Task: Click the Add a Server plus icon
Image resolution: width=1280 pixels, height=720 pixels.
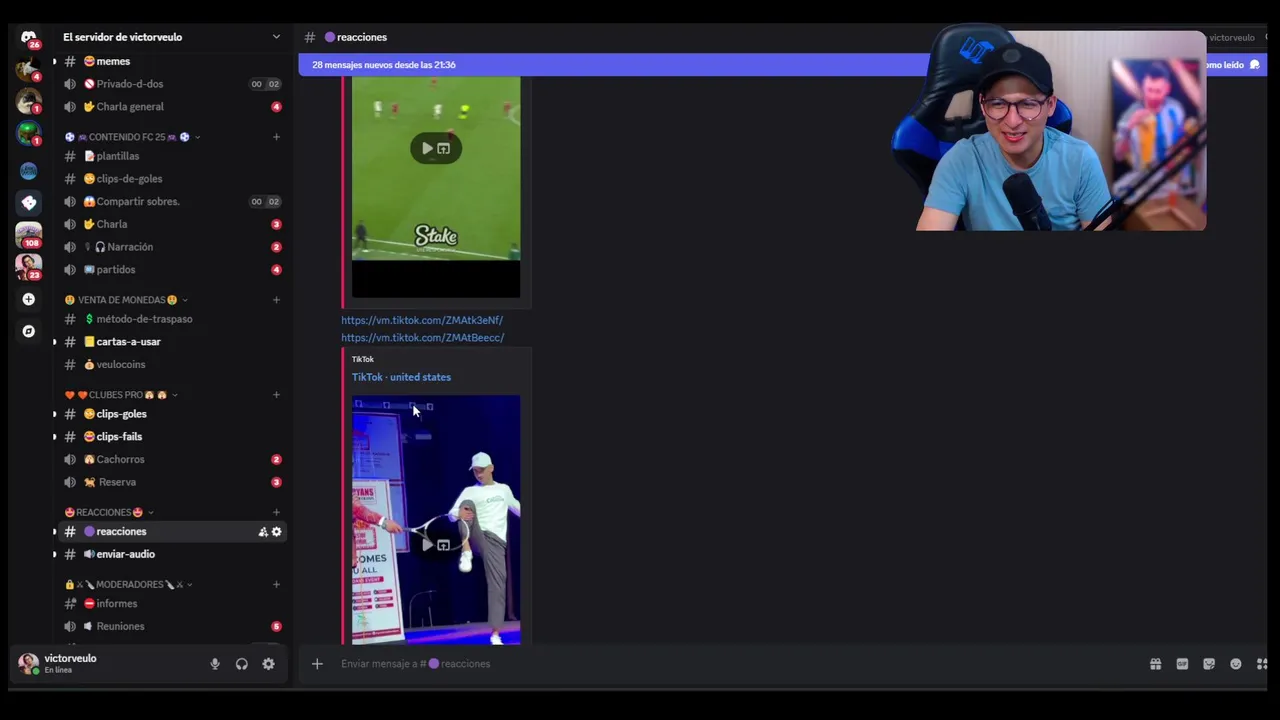Action: (28, 299)
